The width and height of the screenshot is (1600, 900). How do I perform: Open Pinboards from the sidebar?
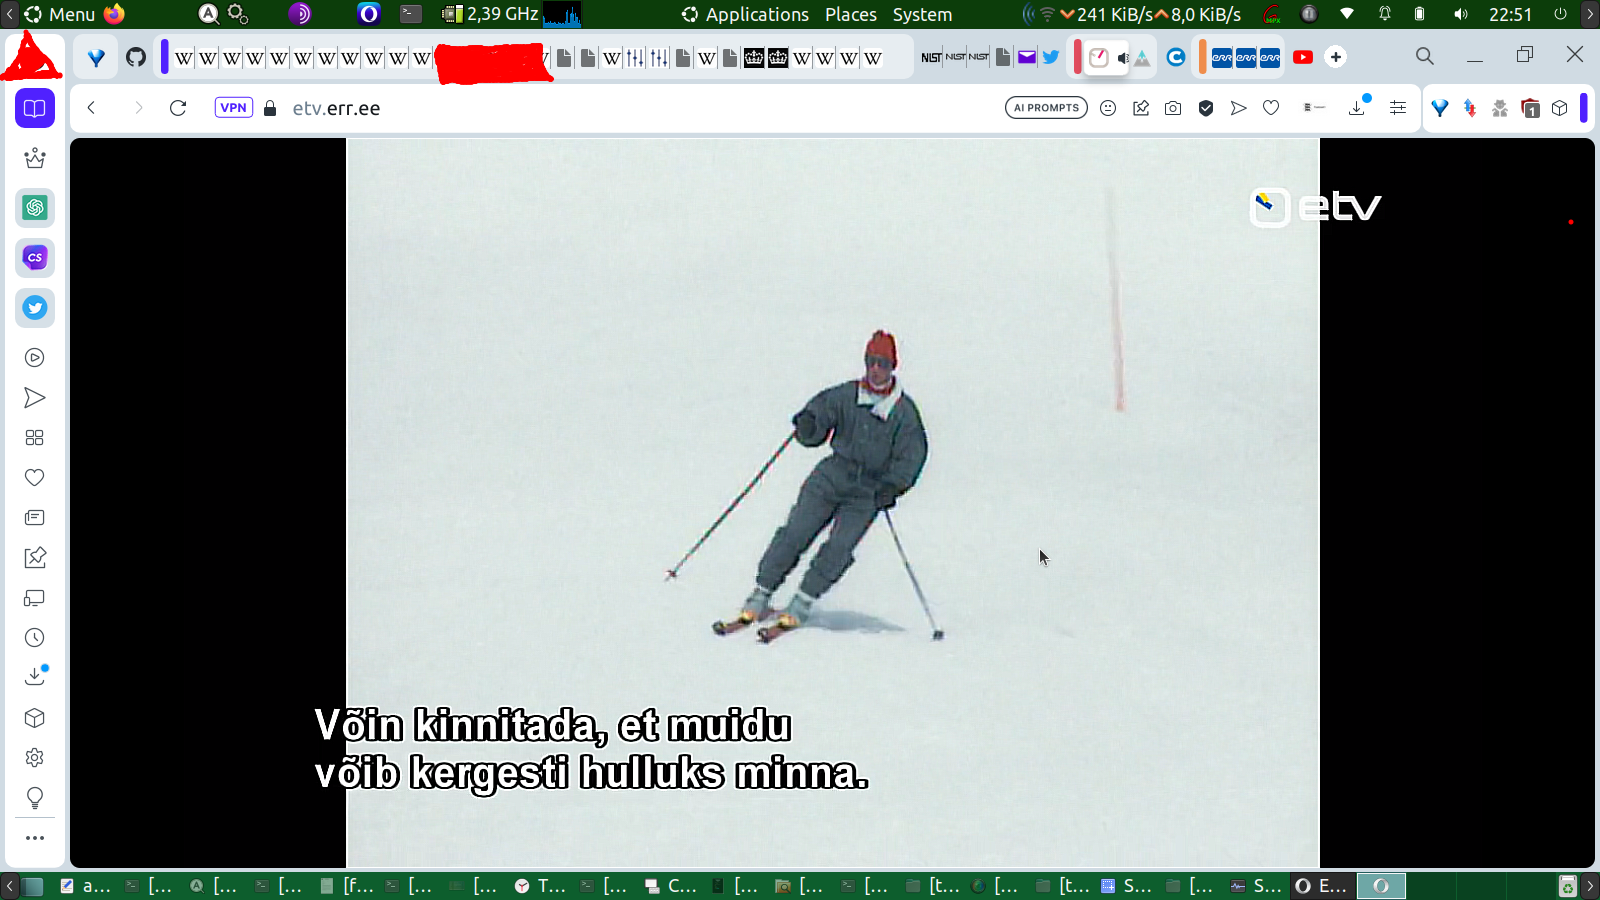(x=35, y=558)
